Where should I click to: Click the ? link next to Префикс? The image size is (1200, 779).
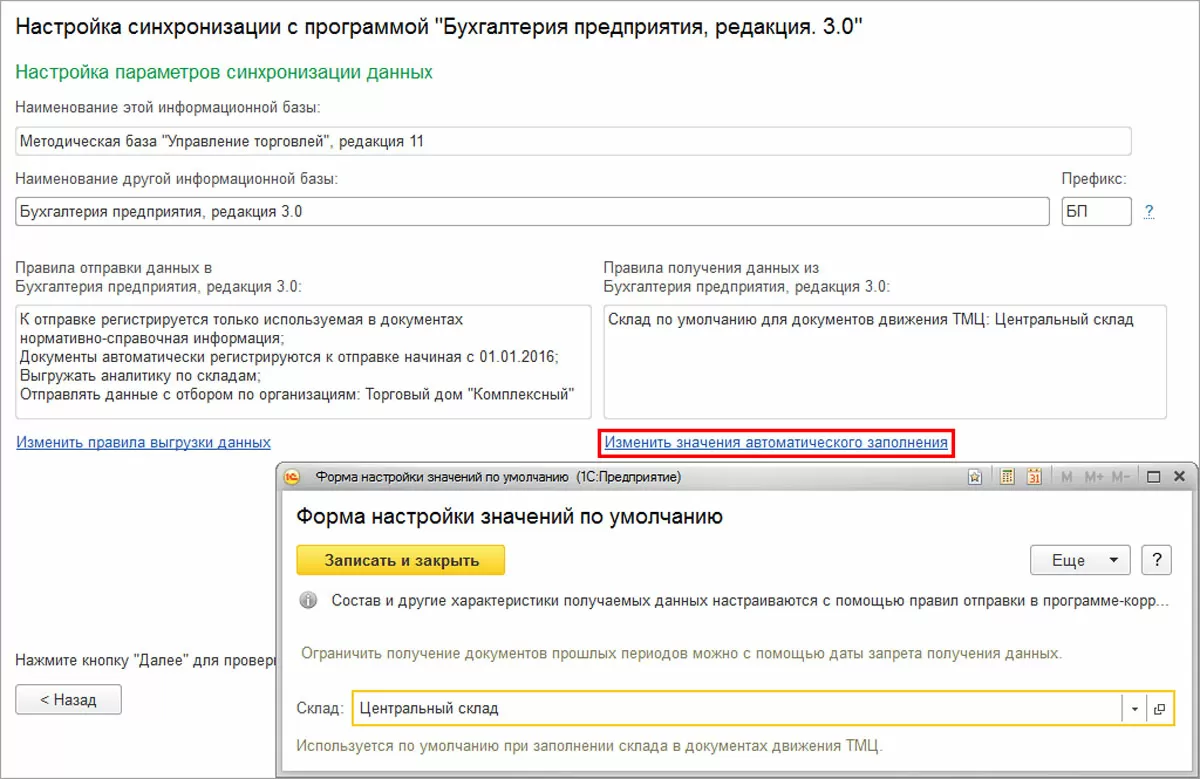tap(1149, 211)
